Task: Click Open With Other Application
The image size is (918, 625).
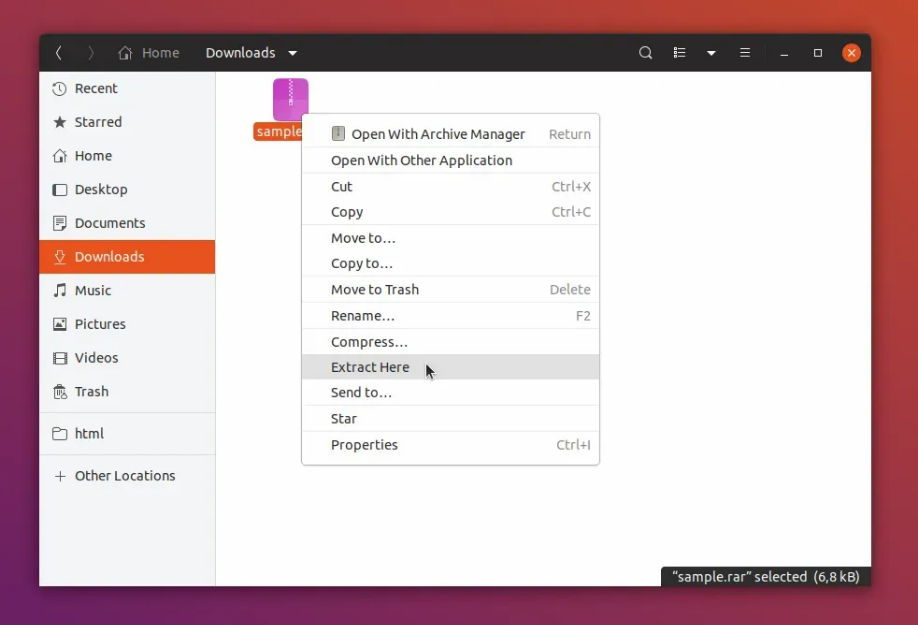Action: click(420, 160)
